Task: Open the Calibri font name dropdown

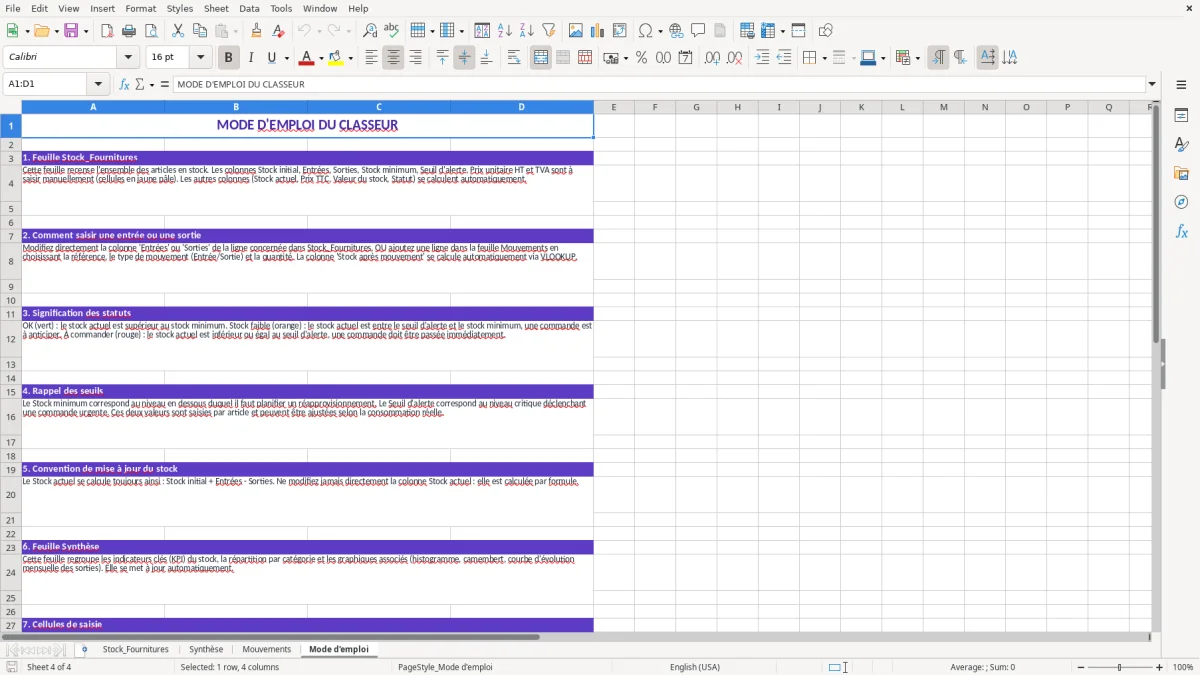Action: pos(129,58)
